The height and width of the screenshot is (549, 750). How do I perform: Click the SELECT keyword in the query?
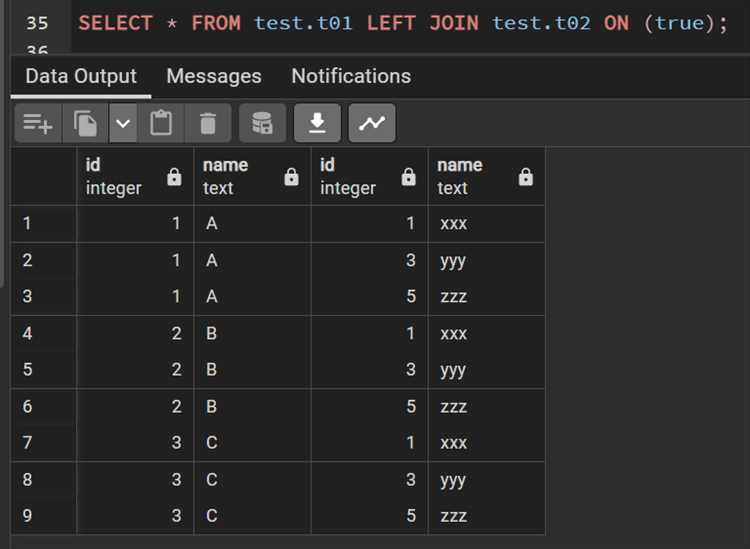[115, 23]
